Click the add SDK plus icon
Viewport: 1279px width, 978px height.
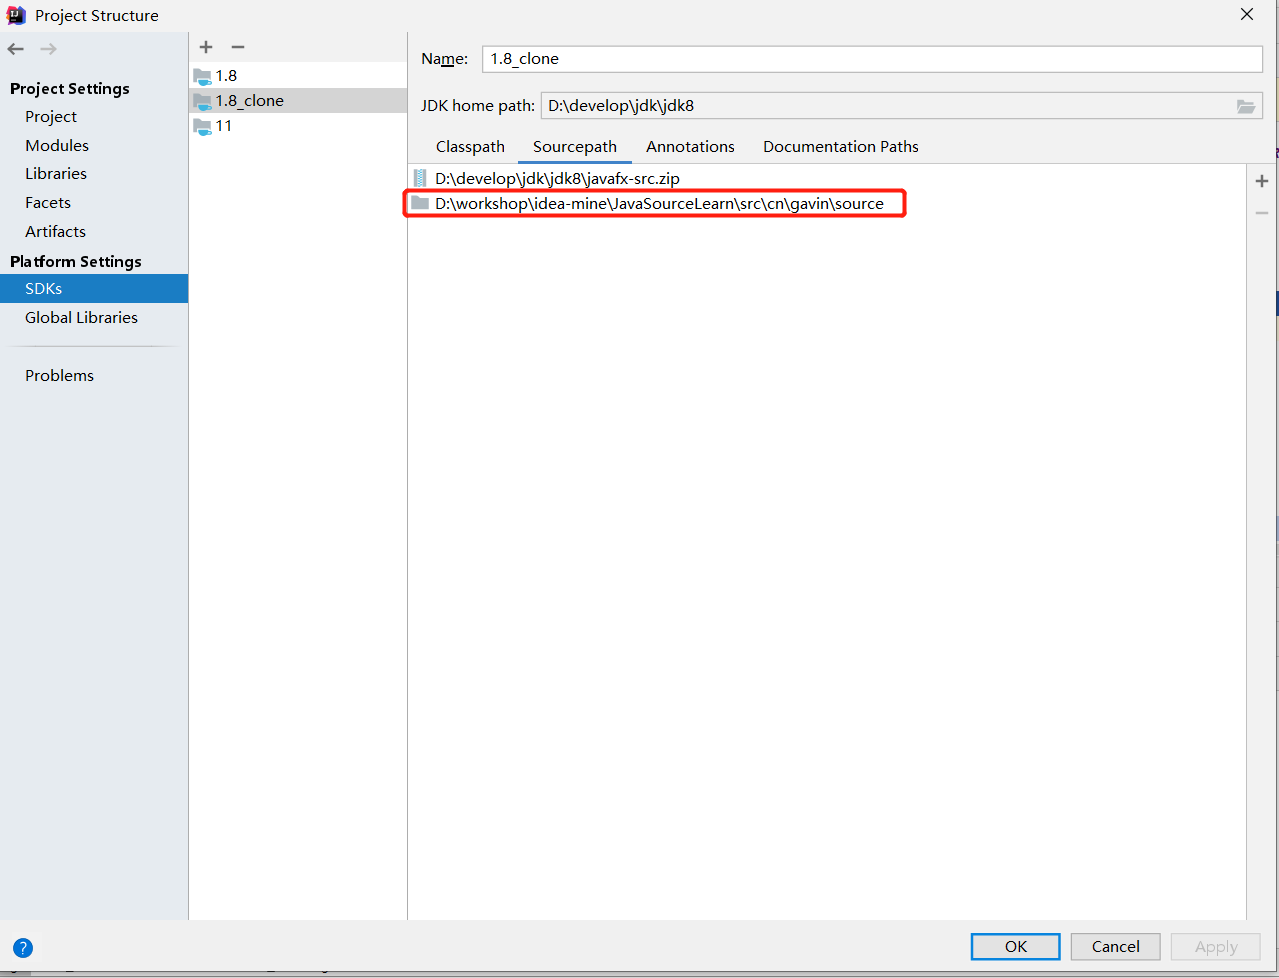206,47
